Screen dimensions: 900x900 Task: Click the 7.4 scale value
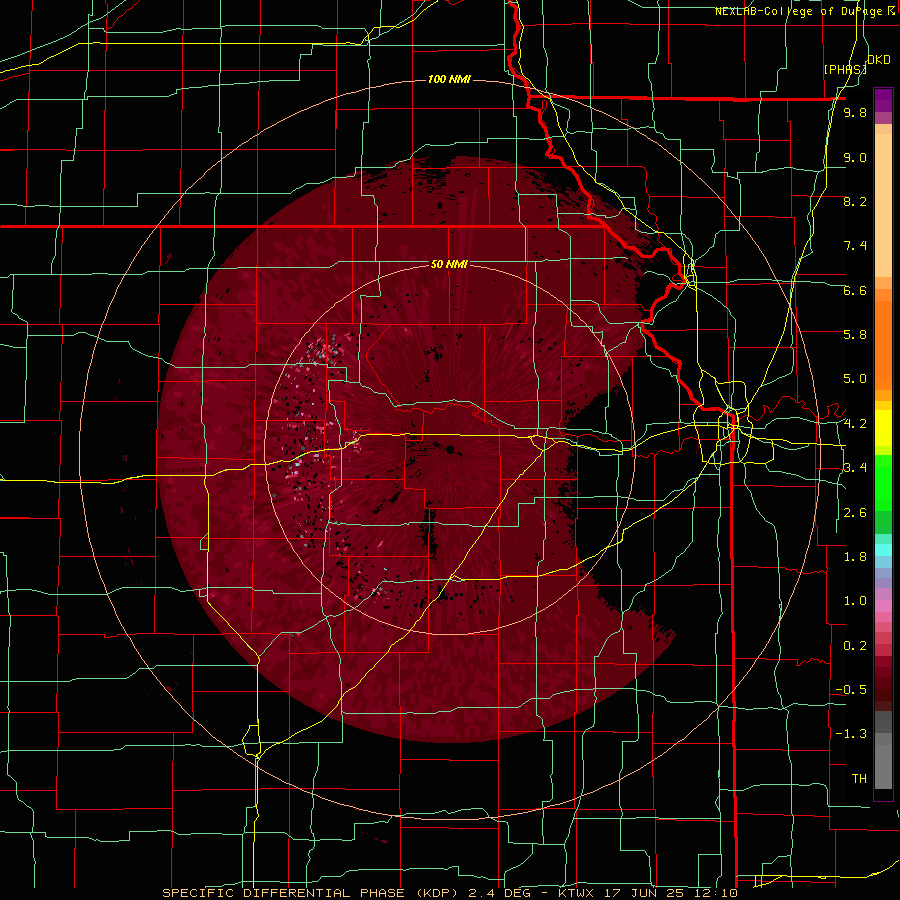[855, 246]
